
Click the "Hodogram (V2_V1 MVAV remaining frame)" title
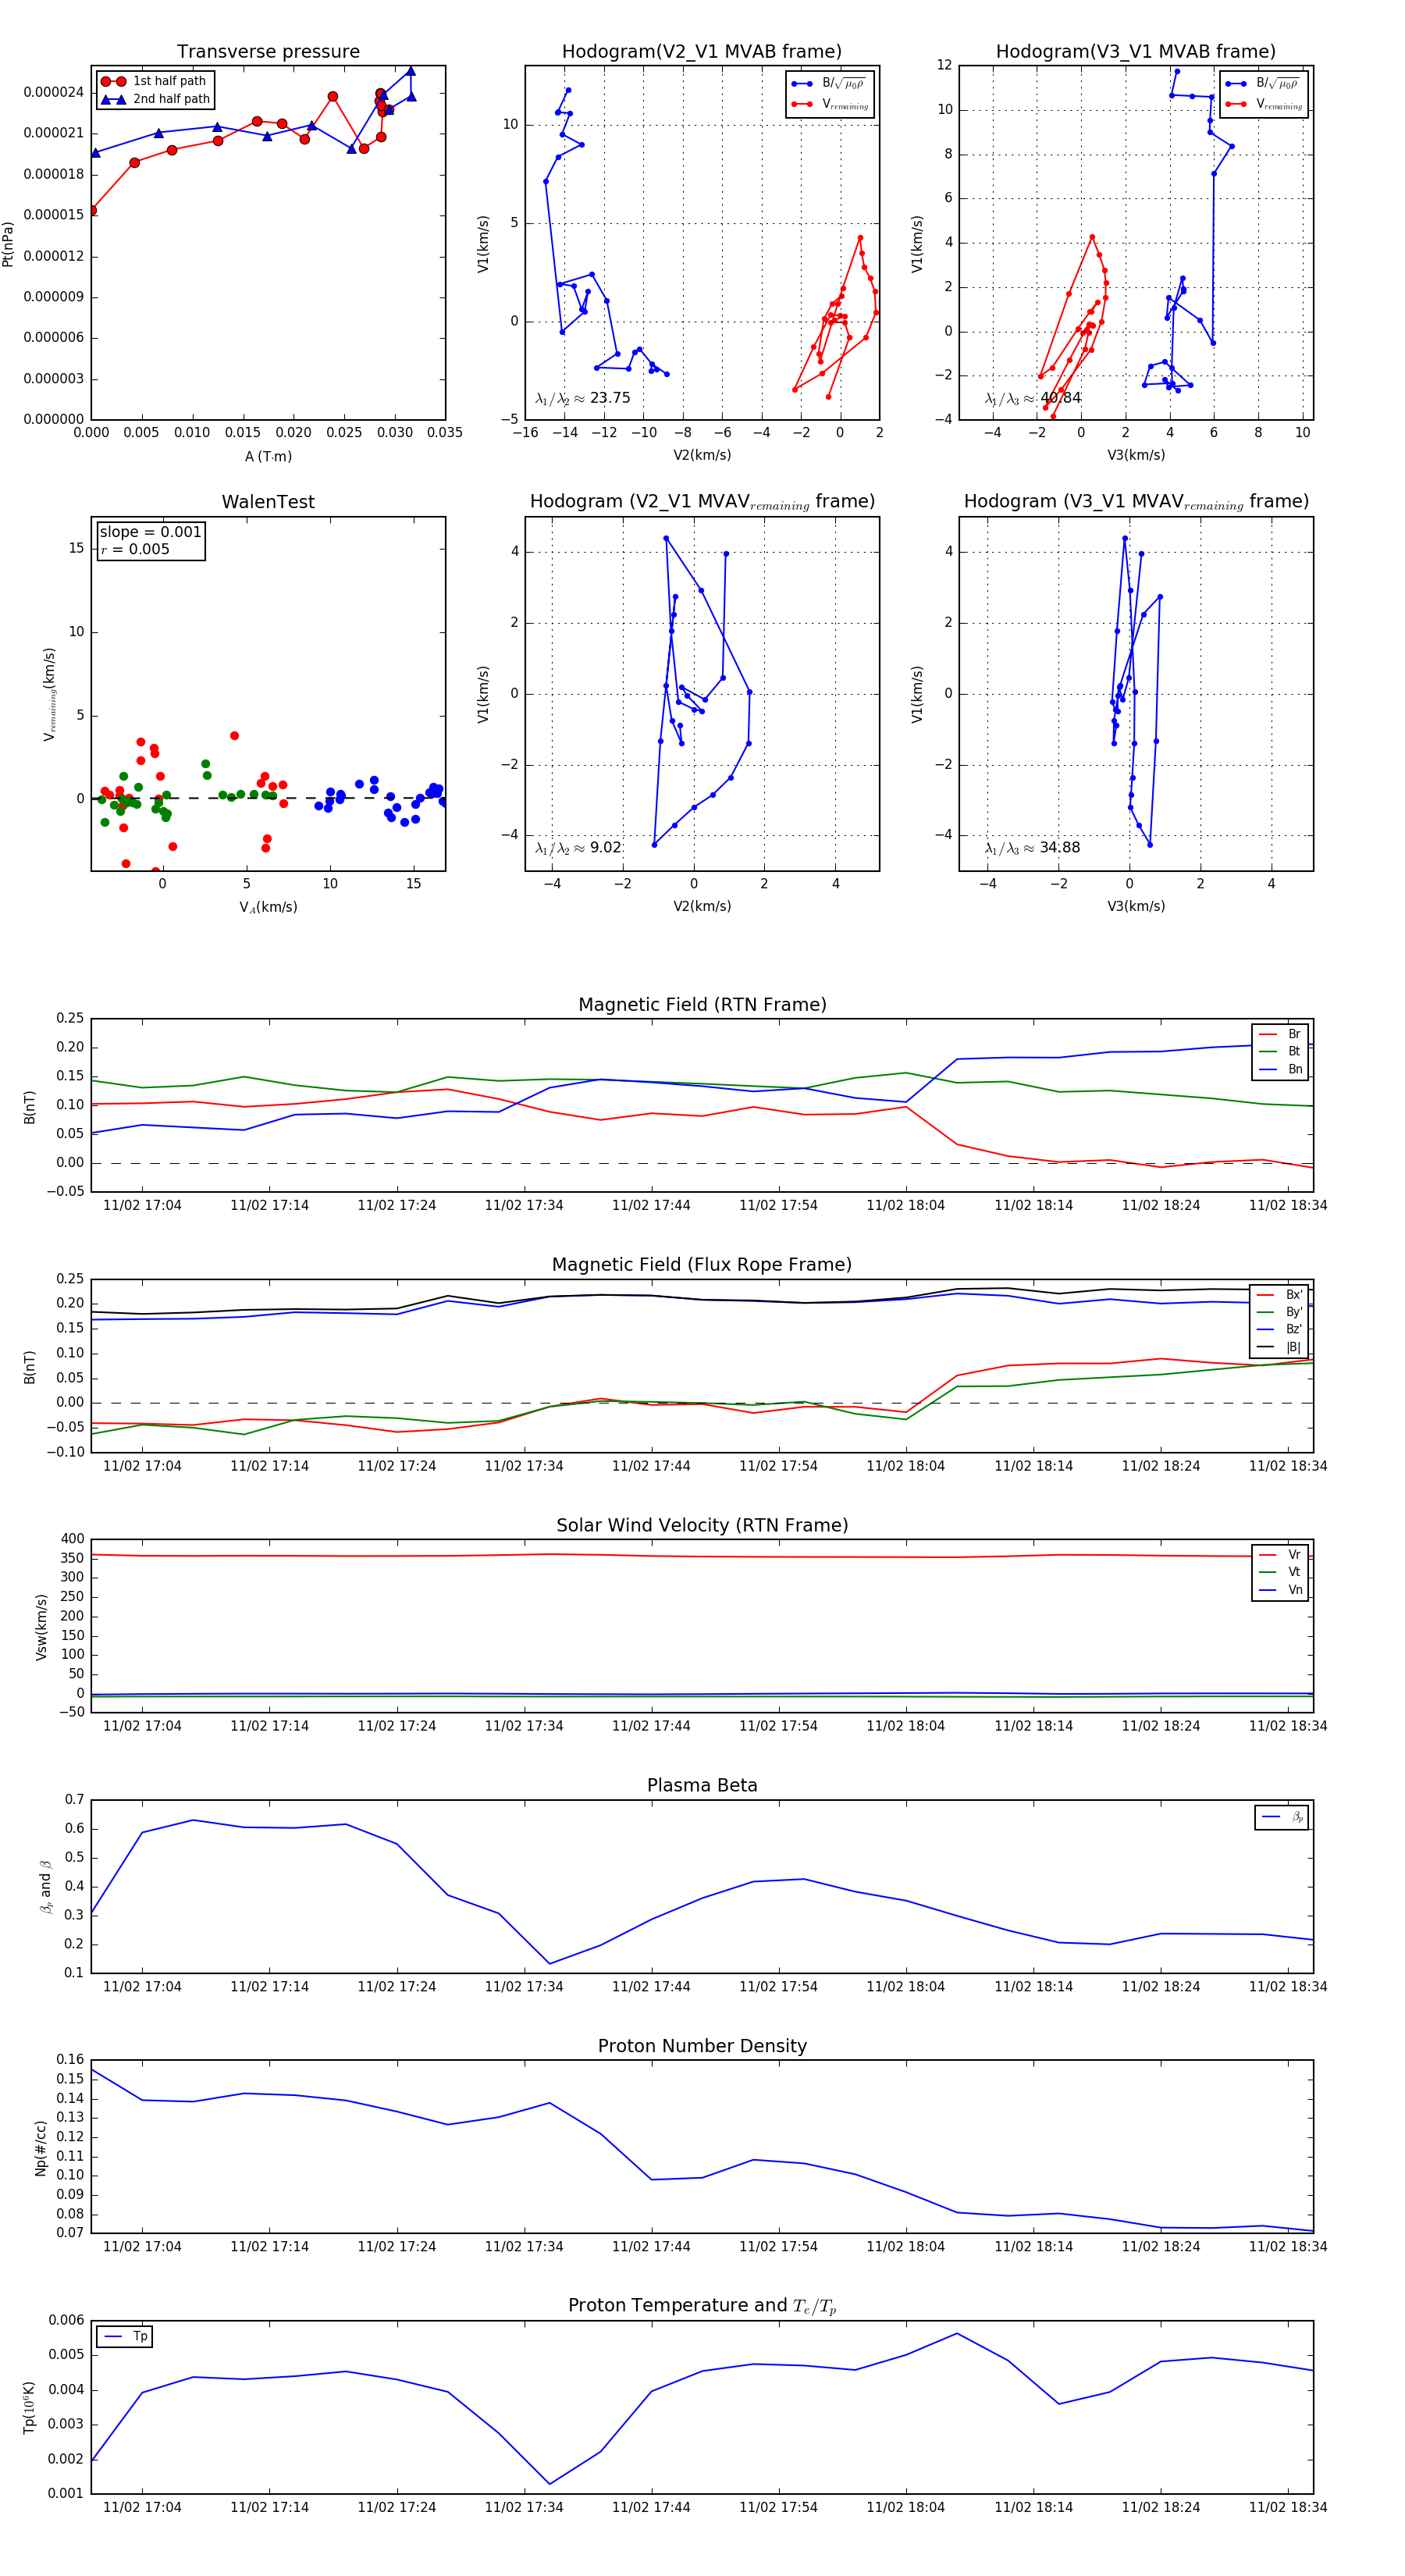(x=702, y=502)
